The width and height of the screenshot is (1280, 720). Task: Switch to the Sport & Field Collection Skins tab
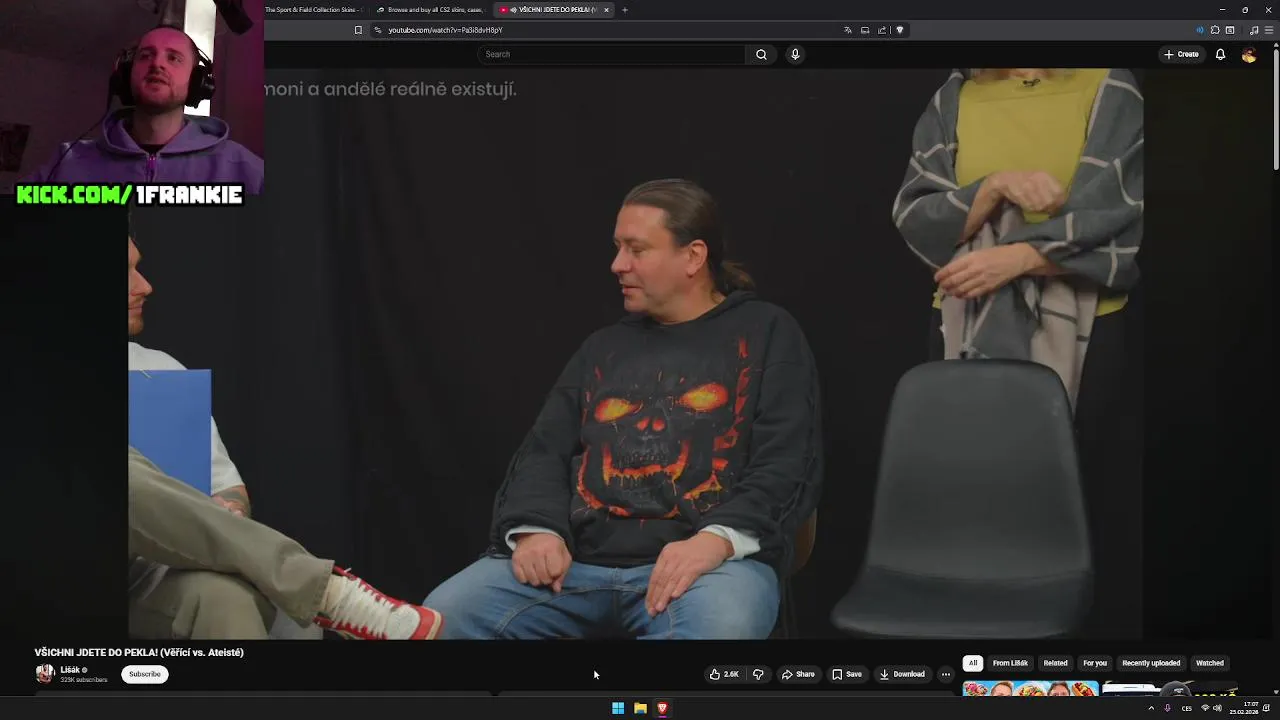[x=314, y=10]
